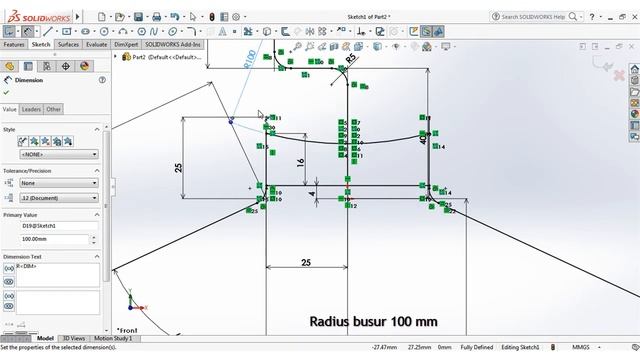Select the Centerpoint Arc tool

coord(122,31)
